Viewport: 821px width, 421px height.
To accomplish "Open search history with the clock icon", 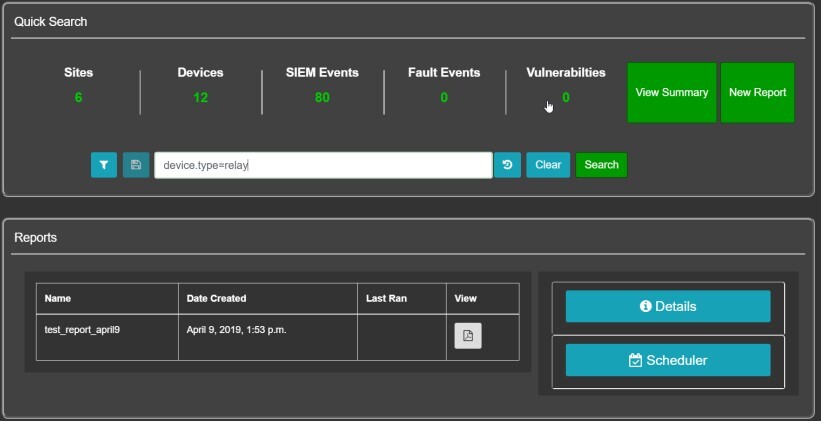I will (507, 165).
